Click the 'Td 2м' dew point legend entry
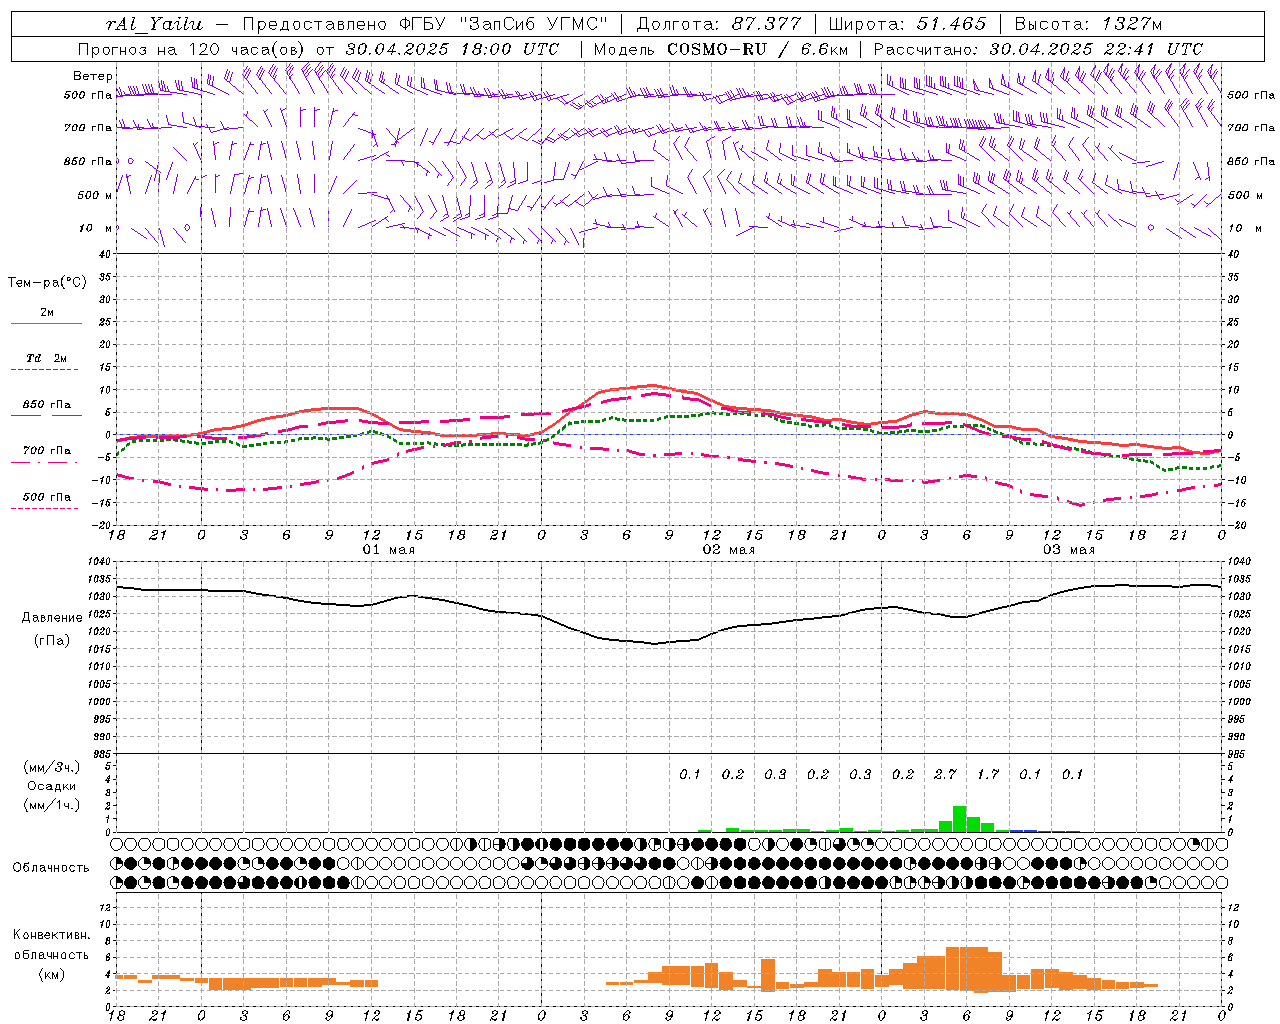 point(47,358)
